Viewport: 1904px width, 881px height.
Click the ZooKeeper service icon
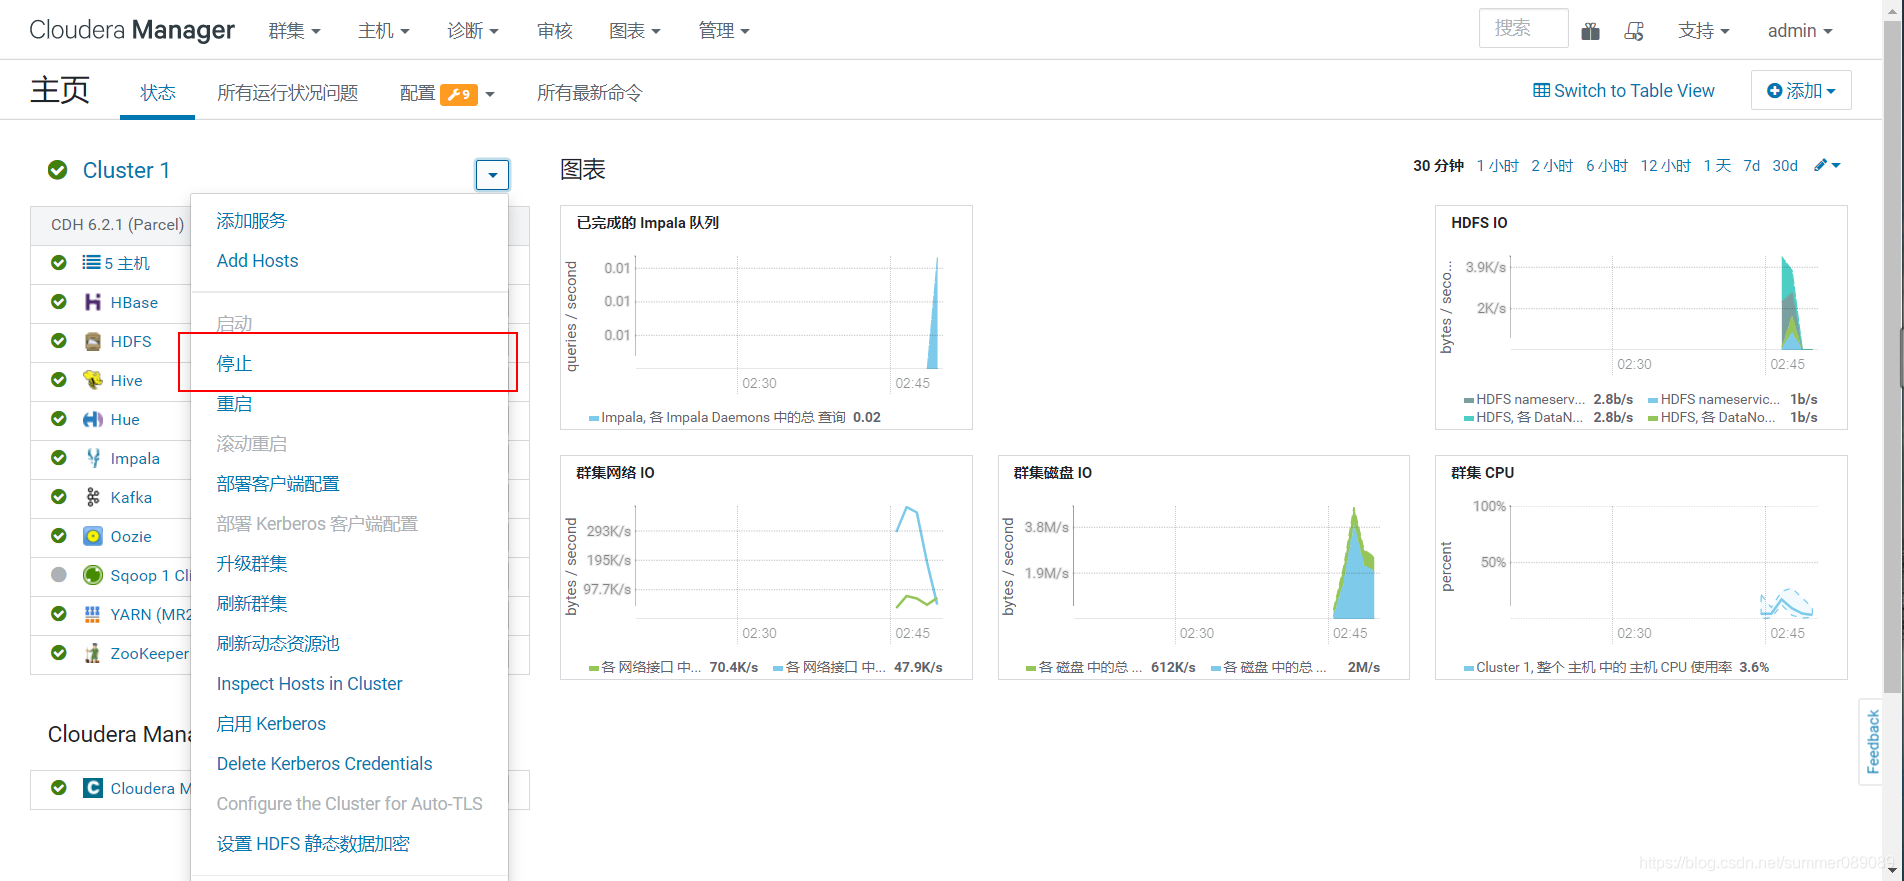click(93, 653)
